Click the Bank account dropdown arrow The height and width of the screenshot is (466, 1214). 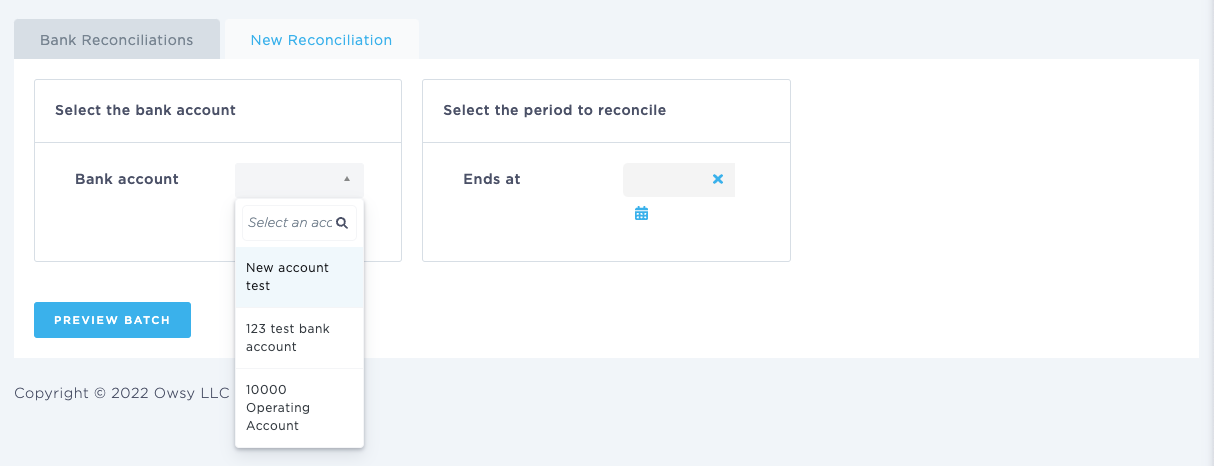[347, 179]
